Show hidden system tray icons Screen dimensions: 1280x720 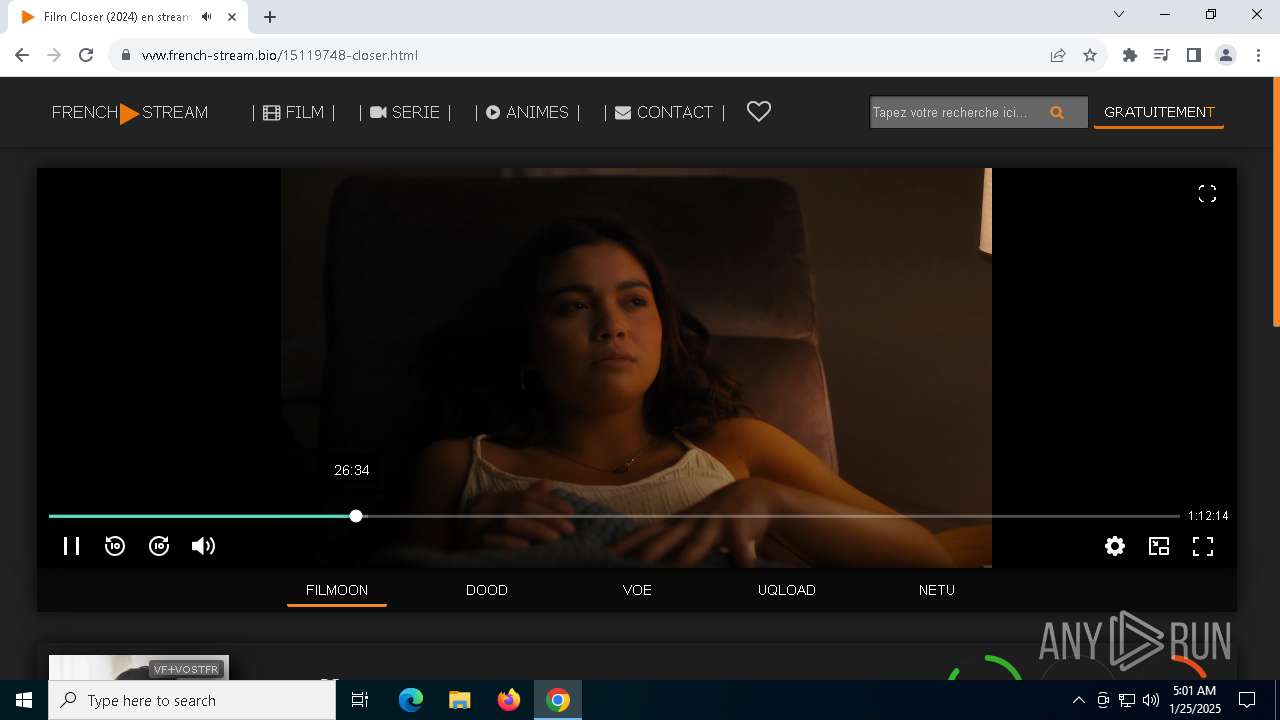pyautogui.click(x=1079, y=700)
